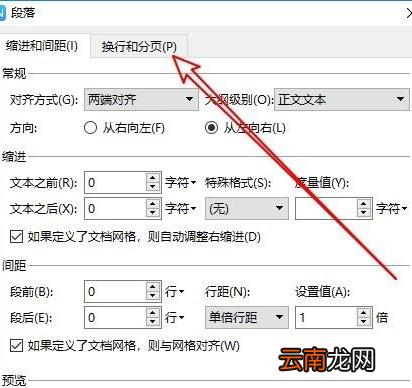Open the 大纲级别 dropdown showing 正文文本

pos(342,99)
